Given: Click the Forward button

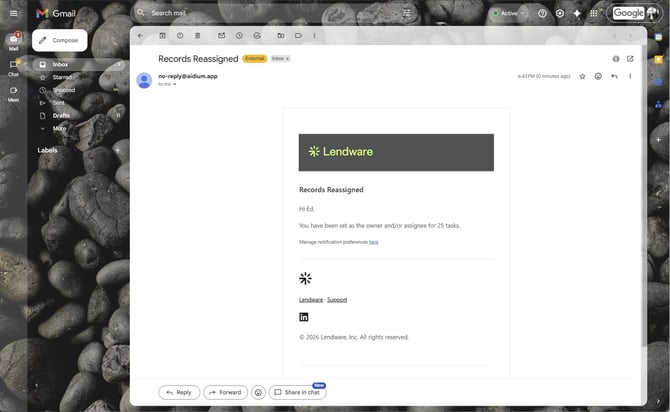Looking at the screenshot, I should (226, 392).
